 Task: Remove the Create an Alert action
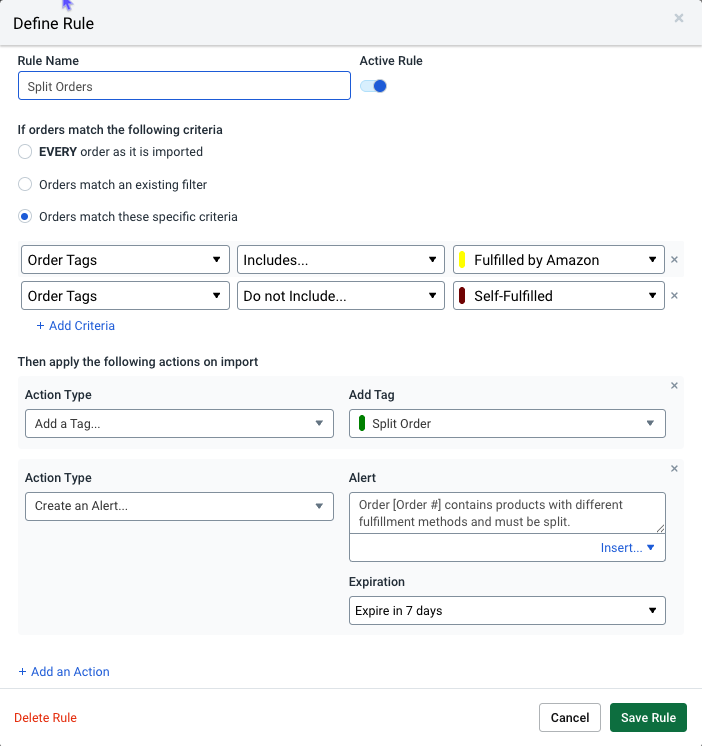click(674, 469)
